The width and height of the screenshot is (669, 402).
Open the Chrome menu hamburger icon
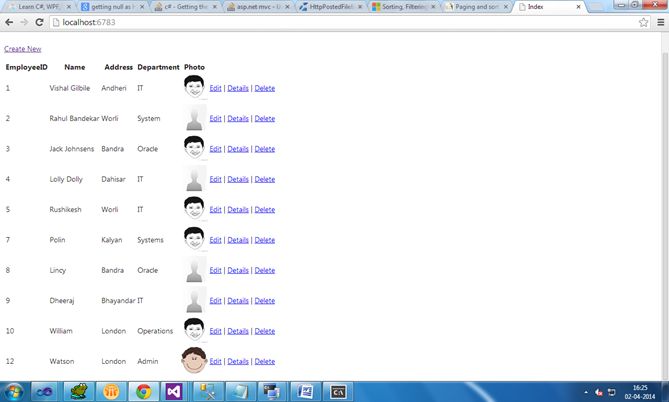[x=660, y=22]
